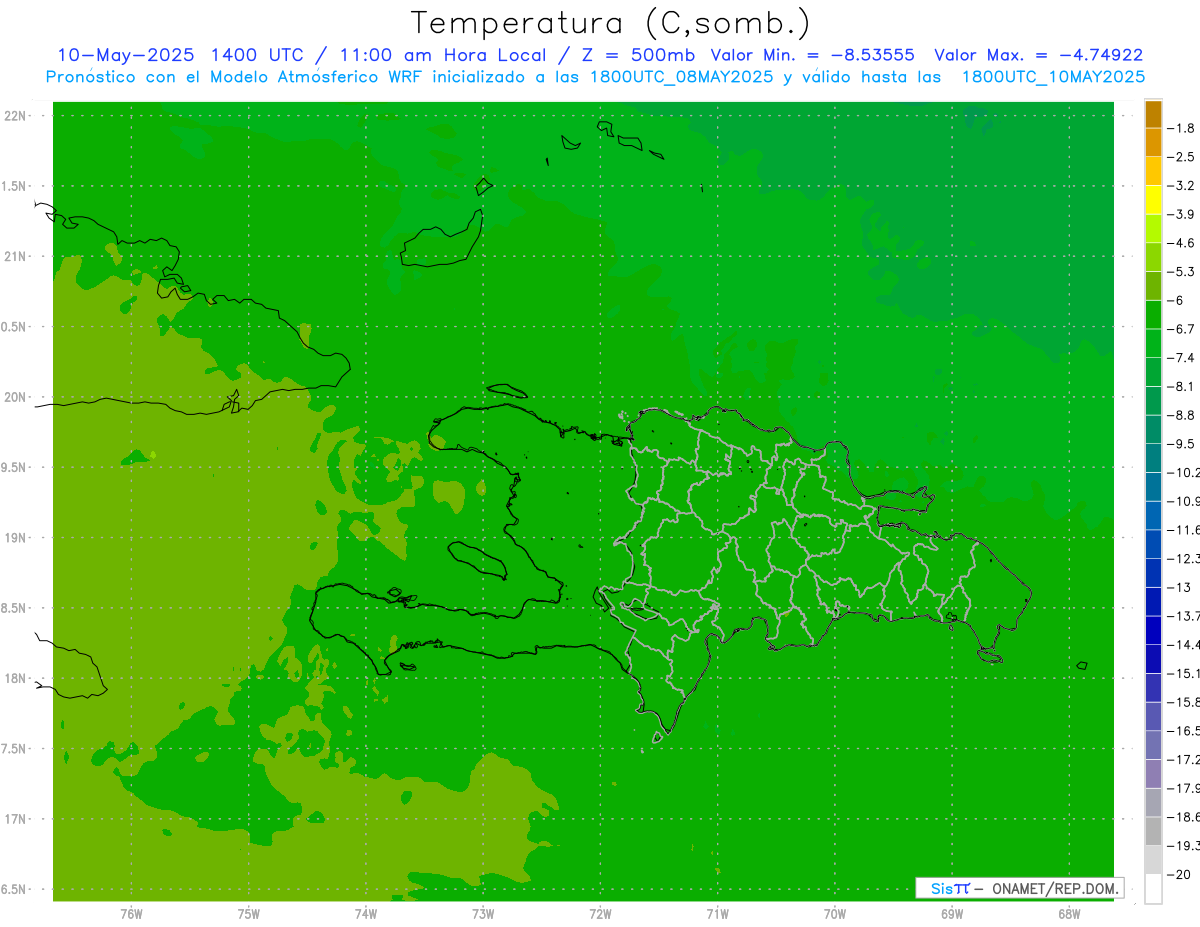The width and height of the screenshot is (1200, 927).
Task: Click the "75W" longitude axis label
Action: pos(249,913)
